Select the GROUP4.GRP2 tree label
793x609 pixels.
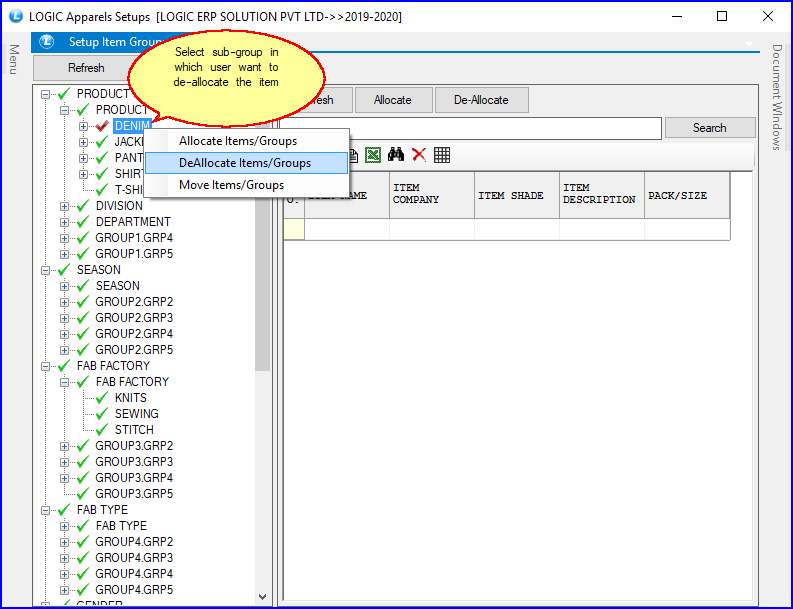[134, 542]
